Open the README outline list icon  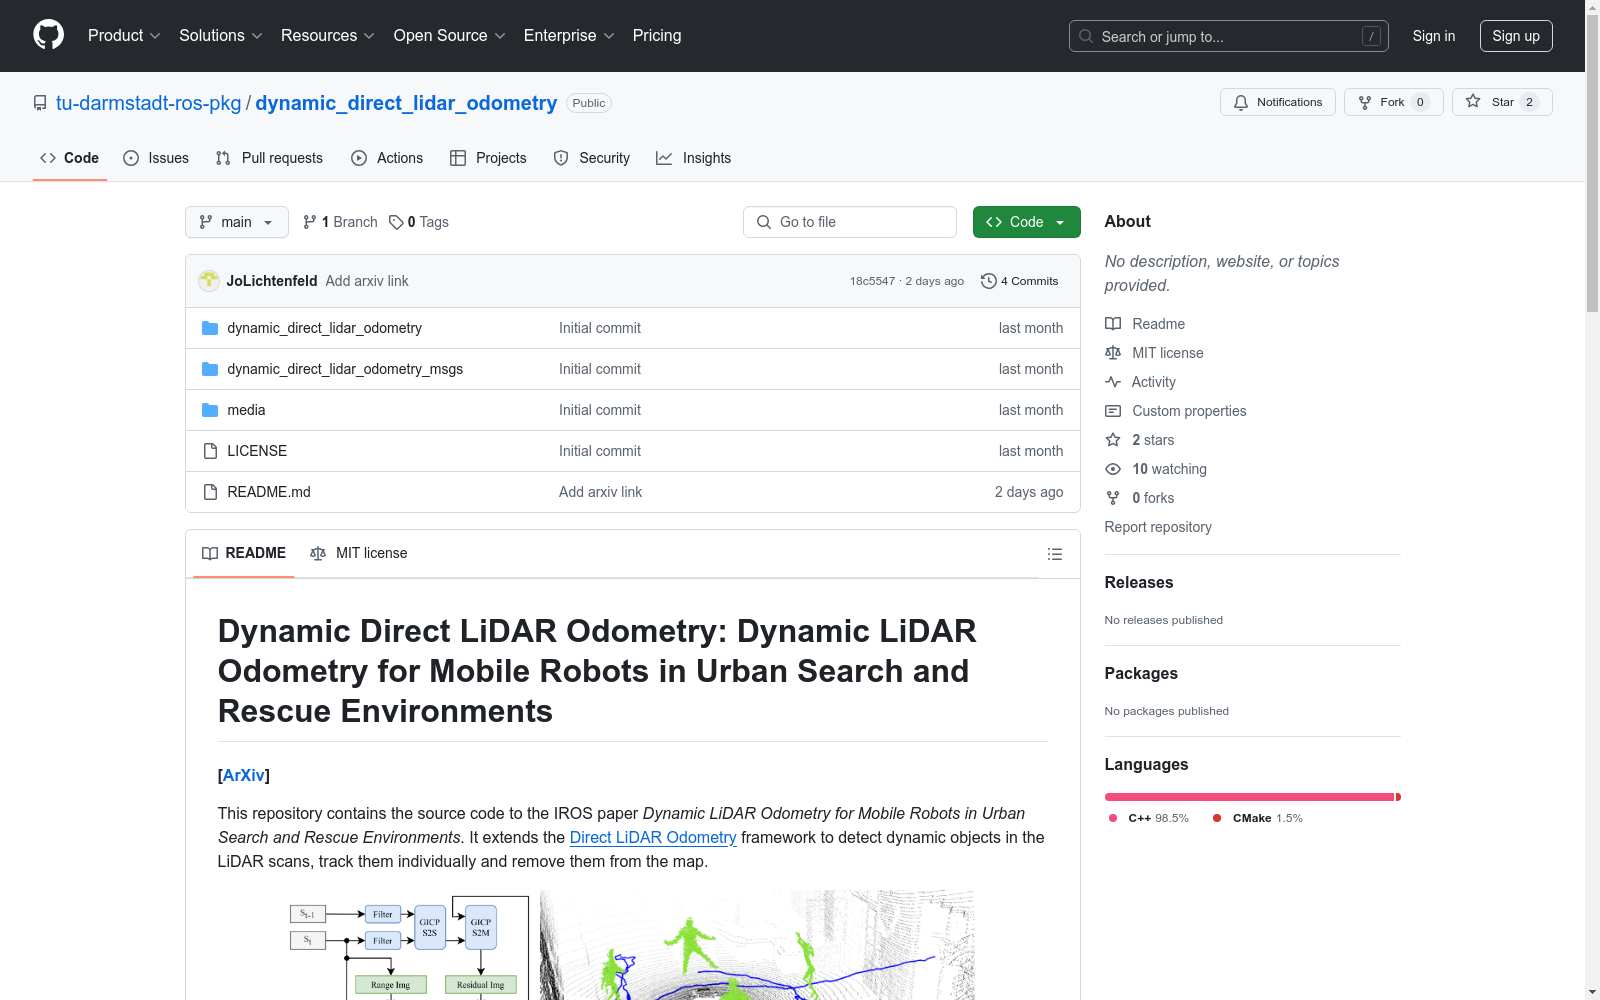1054,554
